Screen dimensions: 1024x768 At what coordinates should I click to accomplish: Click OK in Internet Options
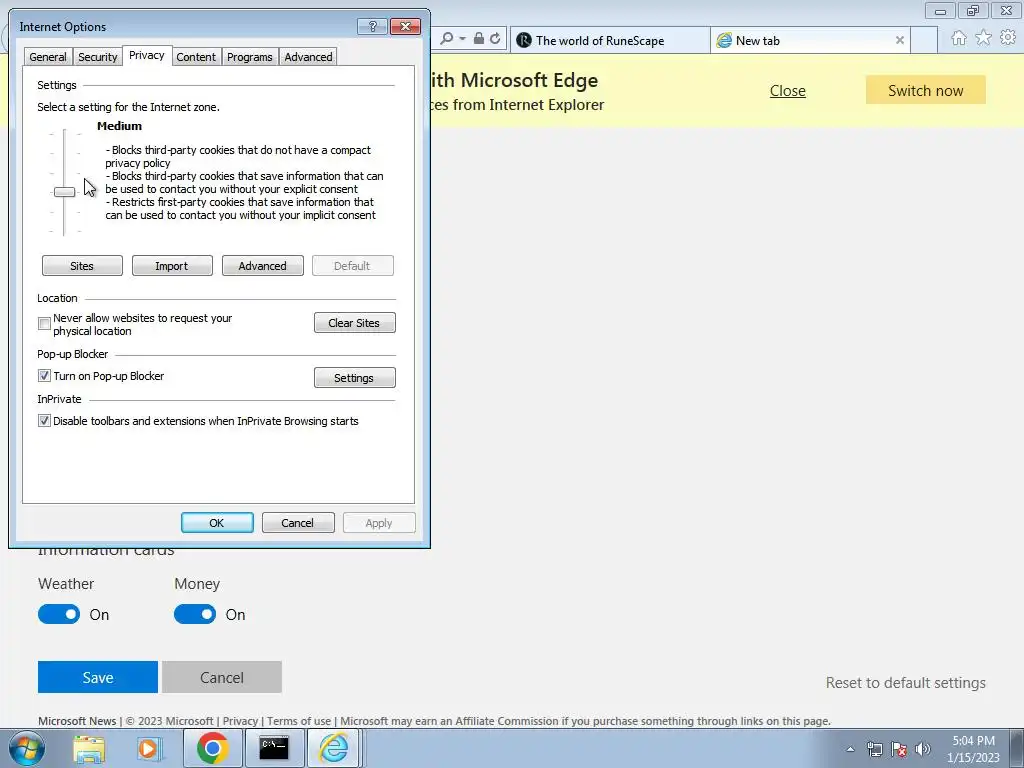point(217,522)
